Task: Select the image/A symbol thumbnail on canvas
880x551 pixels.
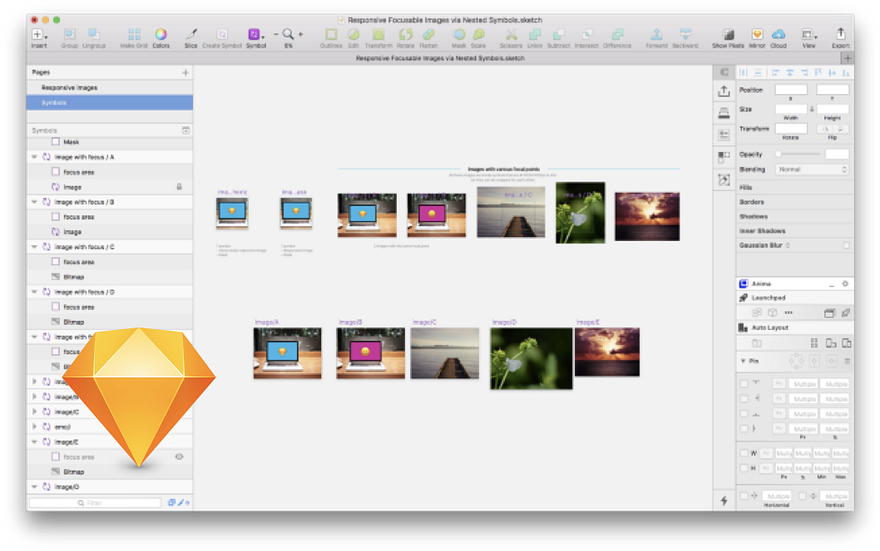Action: tap(287, 353)
